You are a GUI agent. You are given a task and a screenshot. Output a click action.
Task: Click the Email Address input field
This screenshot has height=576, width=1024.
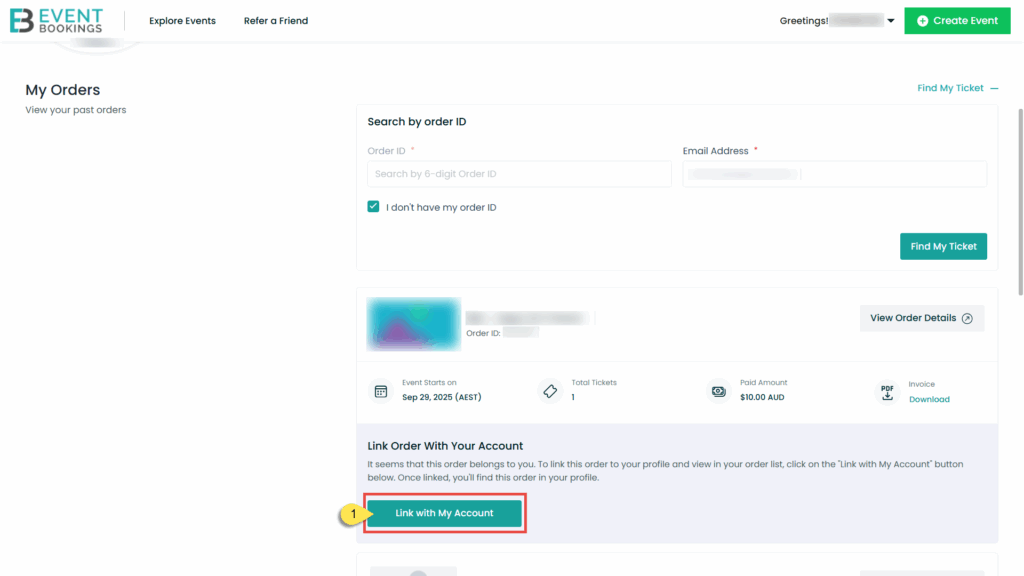[x=834, y=174]
